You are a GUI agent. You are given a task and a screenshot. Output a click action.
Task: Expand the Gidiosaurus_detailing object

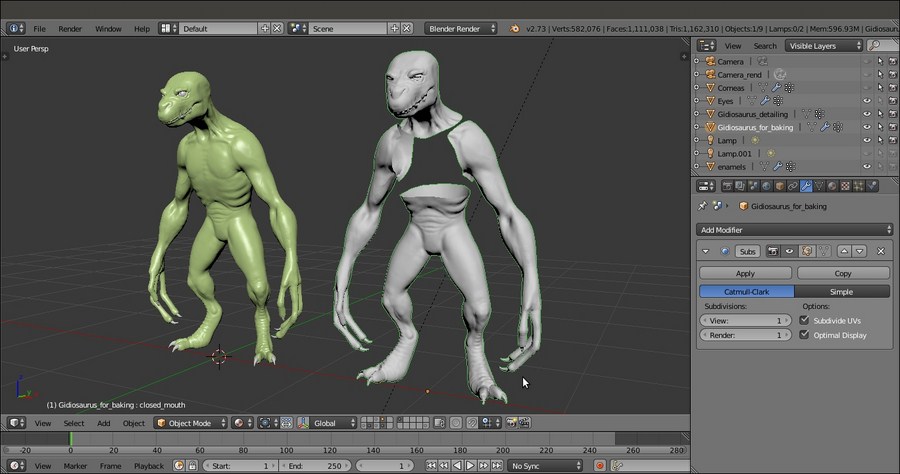point(697,114)
